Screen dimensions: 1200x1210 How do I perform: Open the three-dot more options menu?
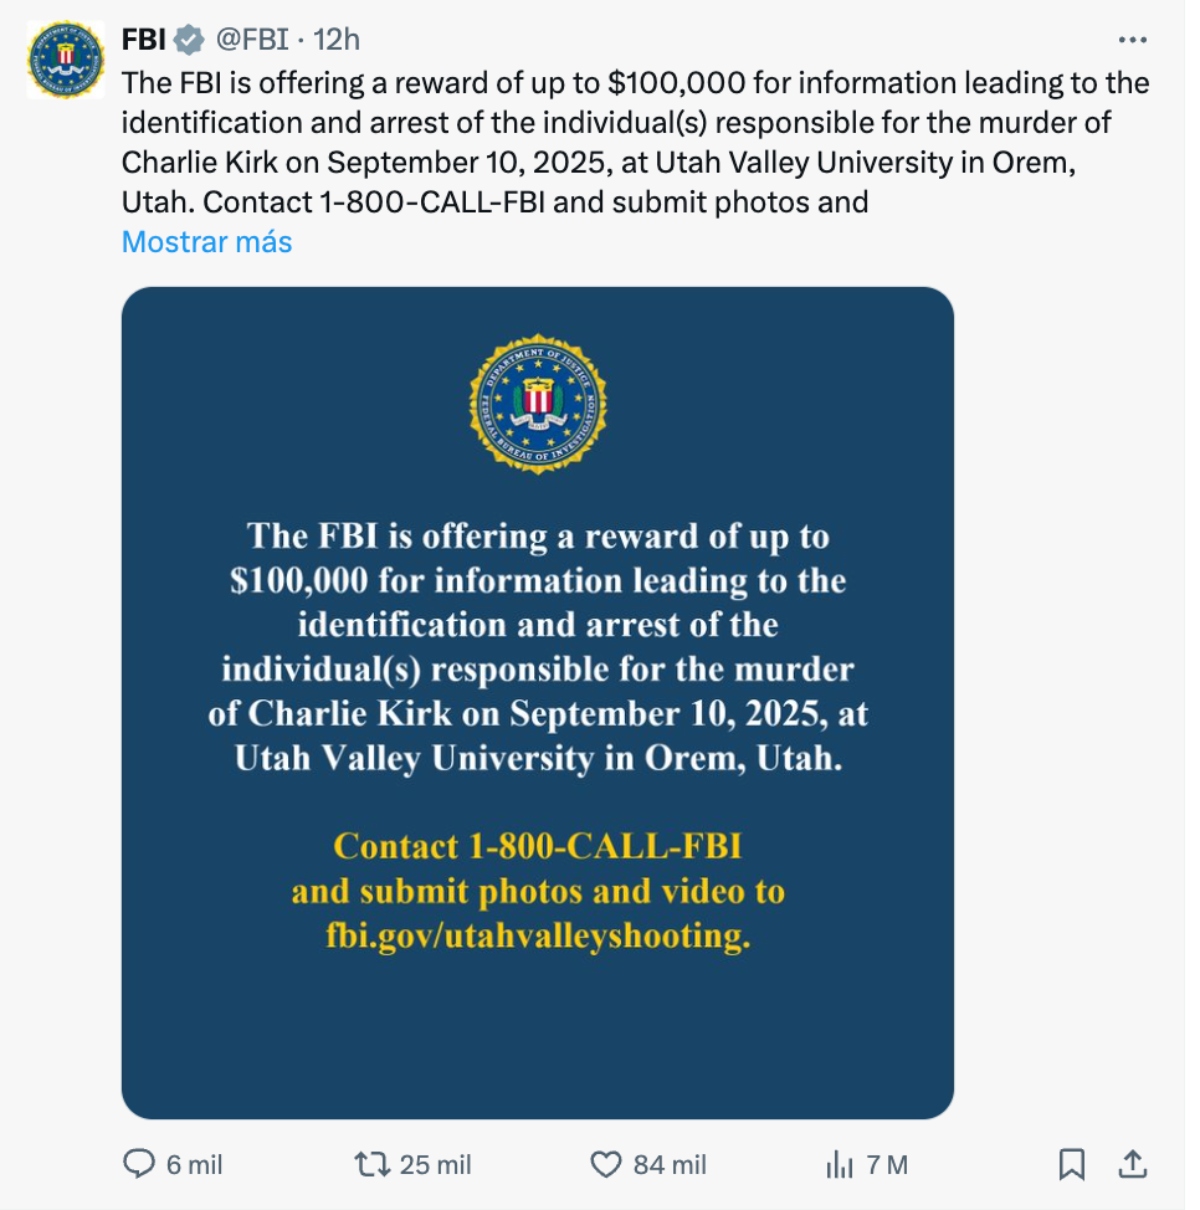tap(1132, 40)
